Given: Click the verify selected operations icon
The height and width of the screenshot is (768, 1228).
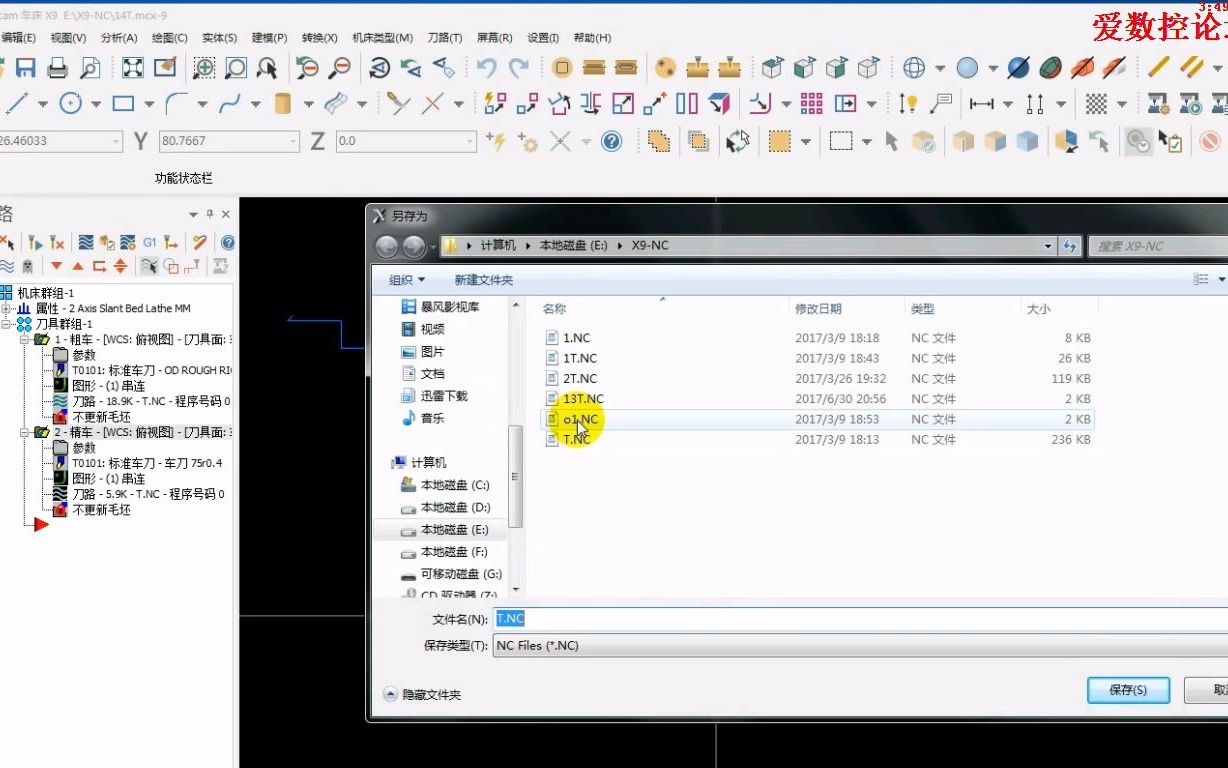Looking at the screenshot, I should pos(106,242).
